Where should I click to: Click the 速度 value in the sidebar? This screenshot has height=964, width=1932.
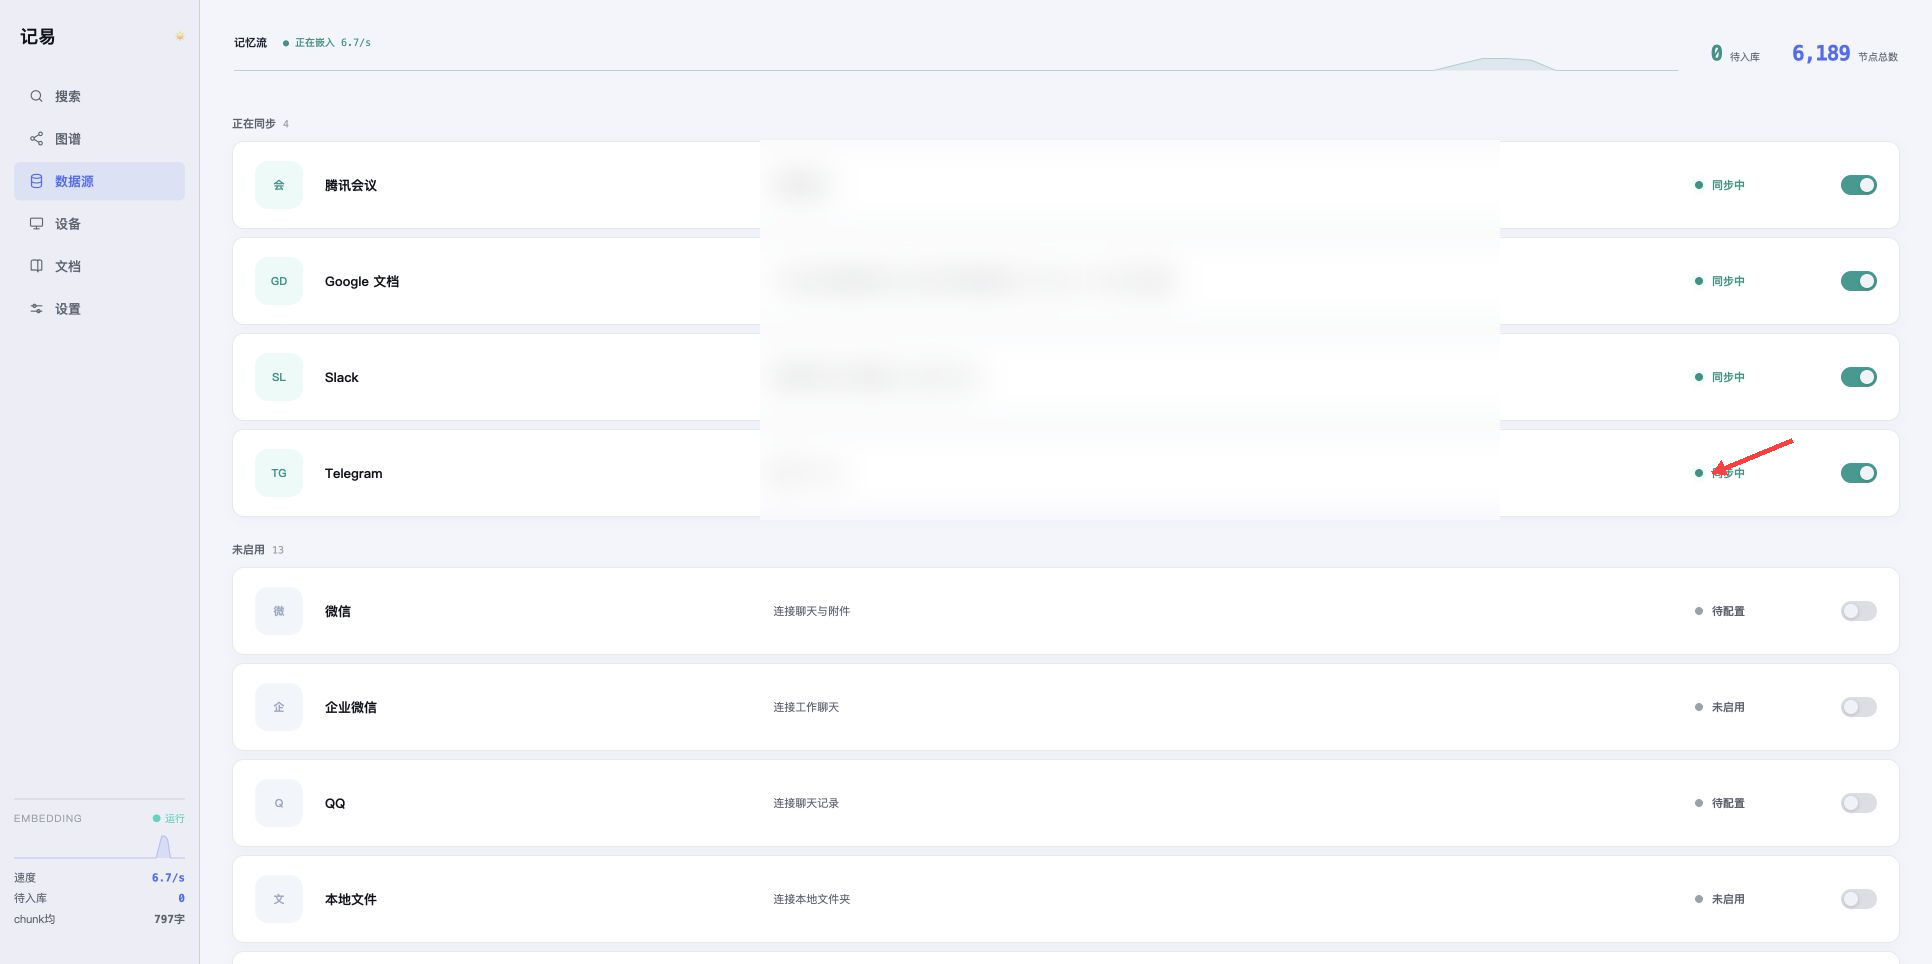(x=168, y=878)
